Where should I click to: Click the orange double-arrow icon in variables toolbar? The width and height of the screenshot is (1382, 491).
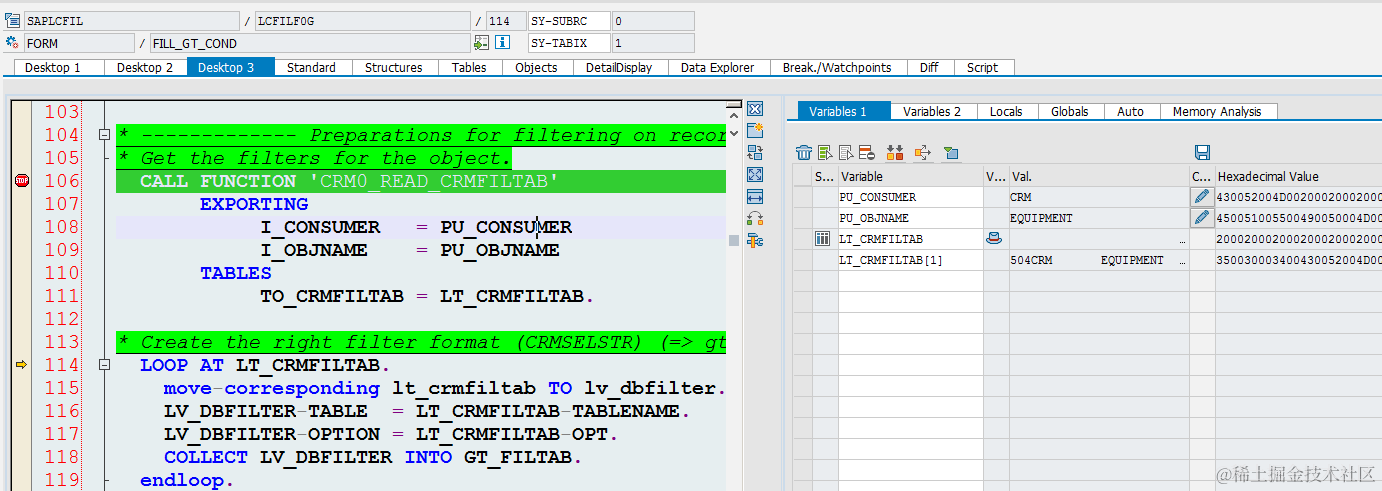pos(895,153)
